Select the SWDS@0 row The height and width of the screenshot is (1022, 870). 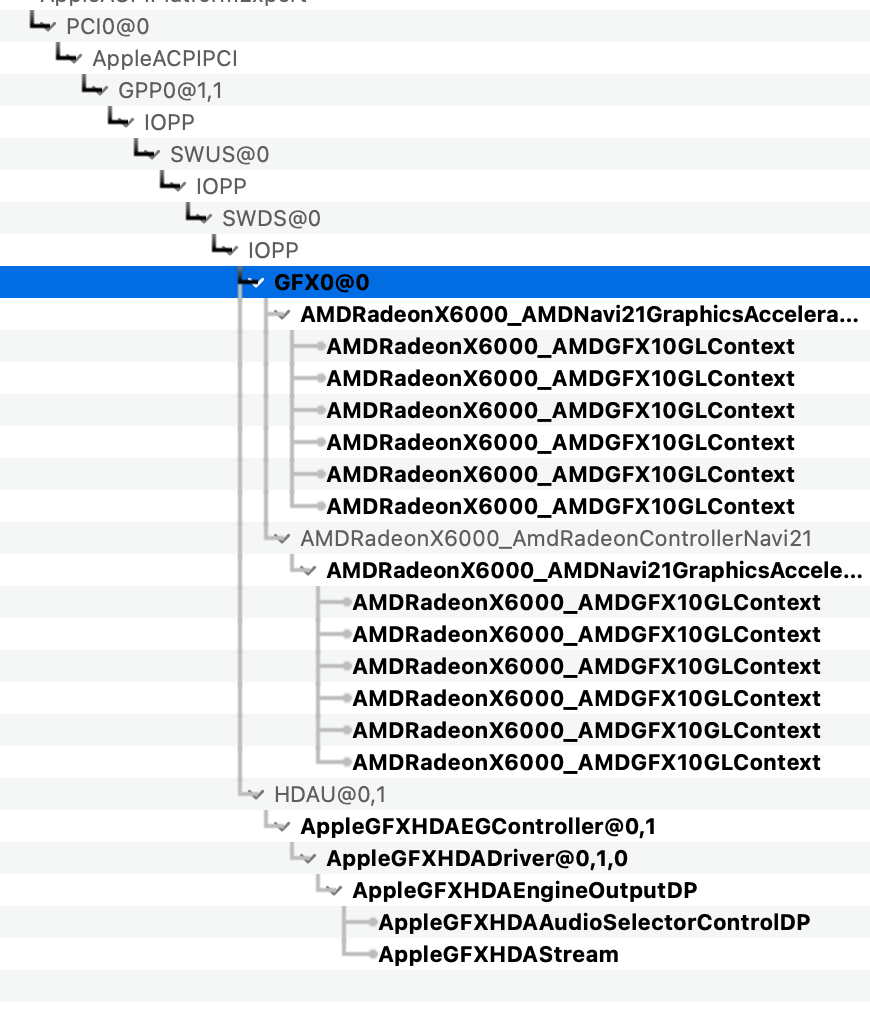tap(435, 218)
